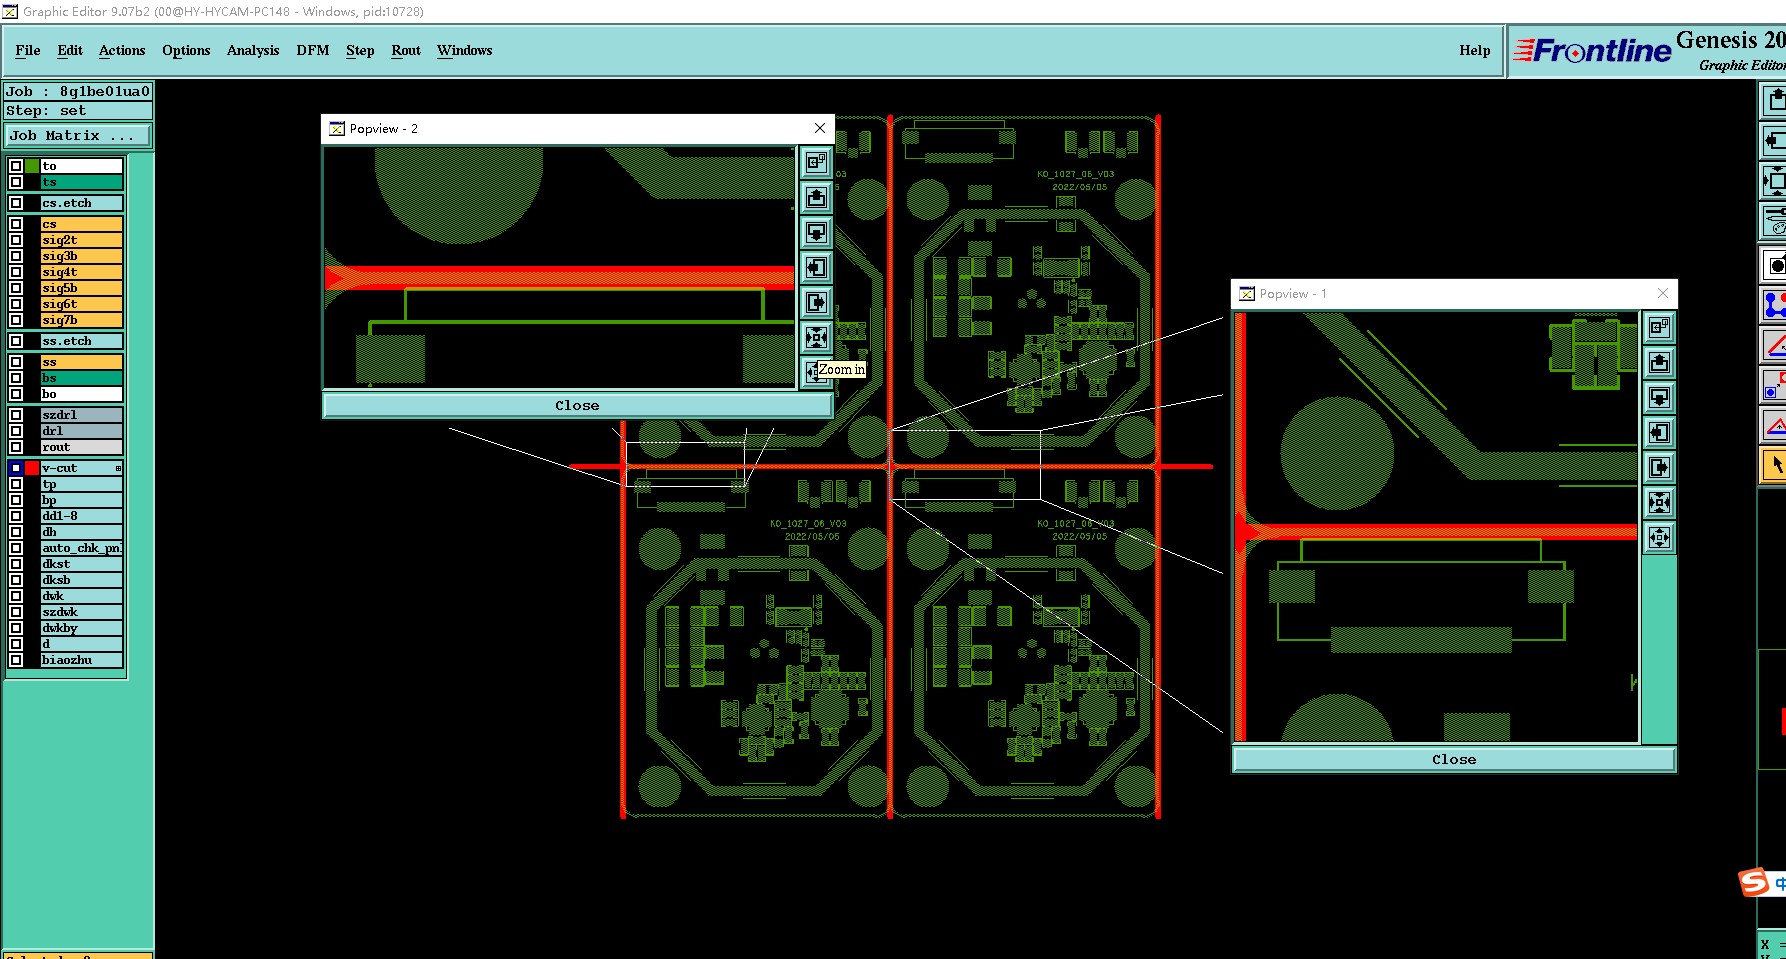Screen dimensions: 1786x959
Task: Click pan up icon in main right toolbar
Action: click(1774, 100)
